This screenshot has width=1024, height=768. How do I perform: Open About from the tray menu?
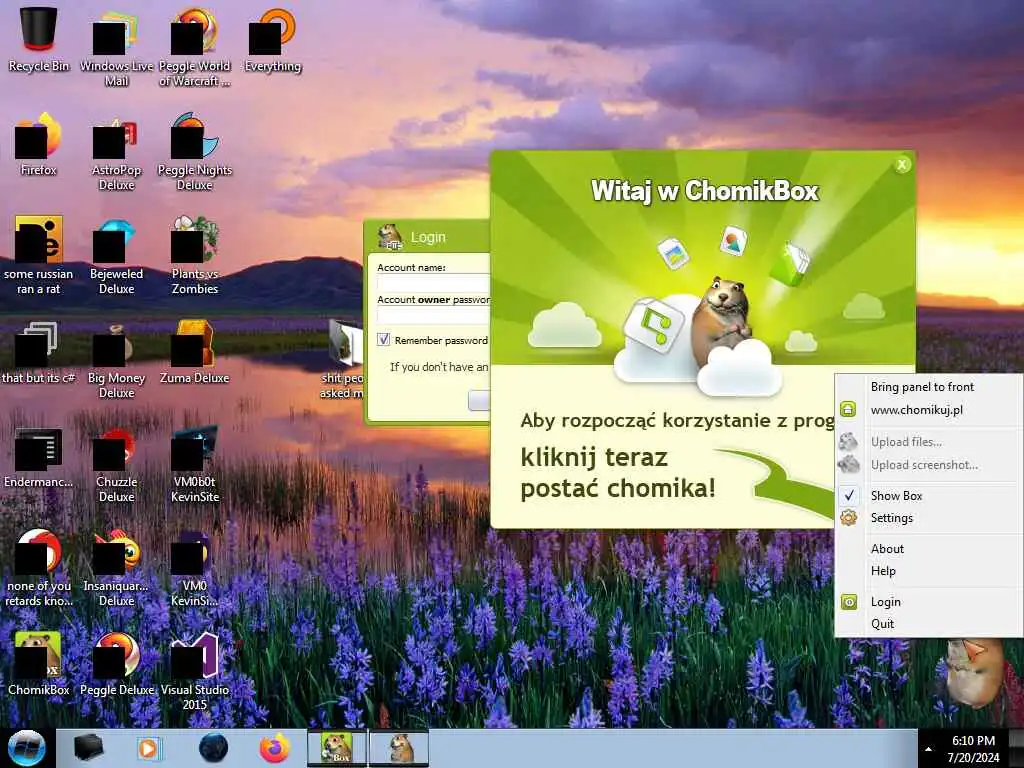pyautogui.click(x=929, y=549)
